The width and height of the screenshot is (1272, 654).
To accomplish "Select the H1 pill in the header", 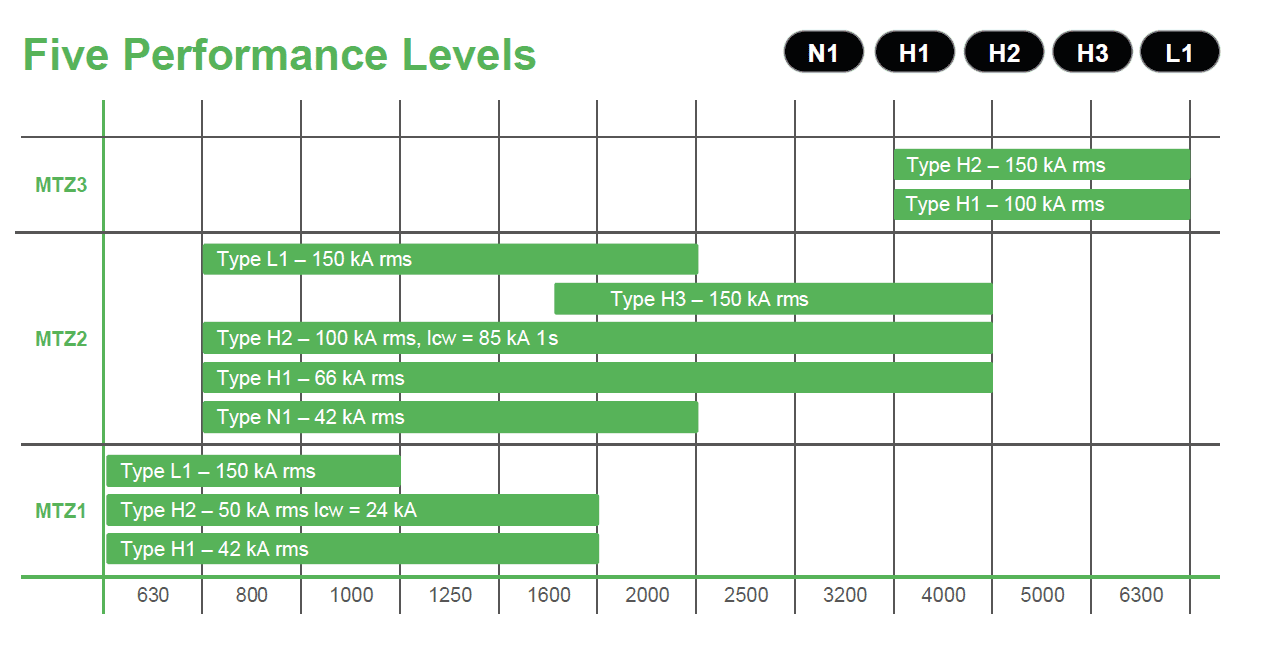I will pos(914,52).
